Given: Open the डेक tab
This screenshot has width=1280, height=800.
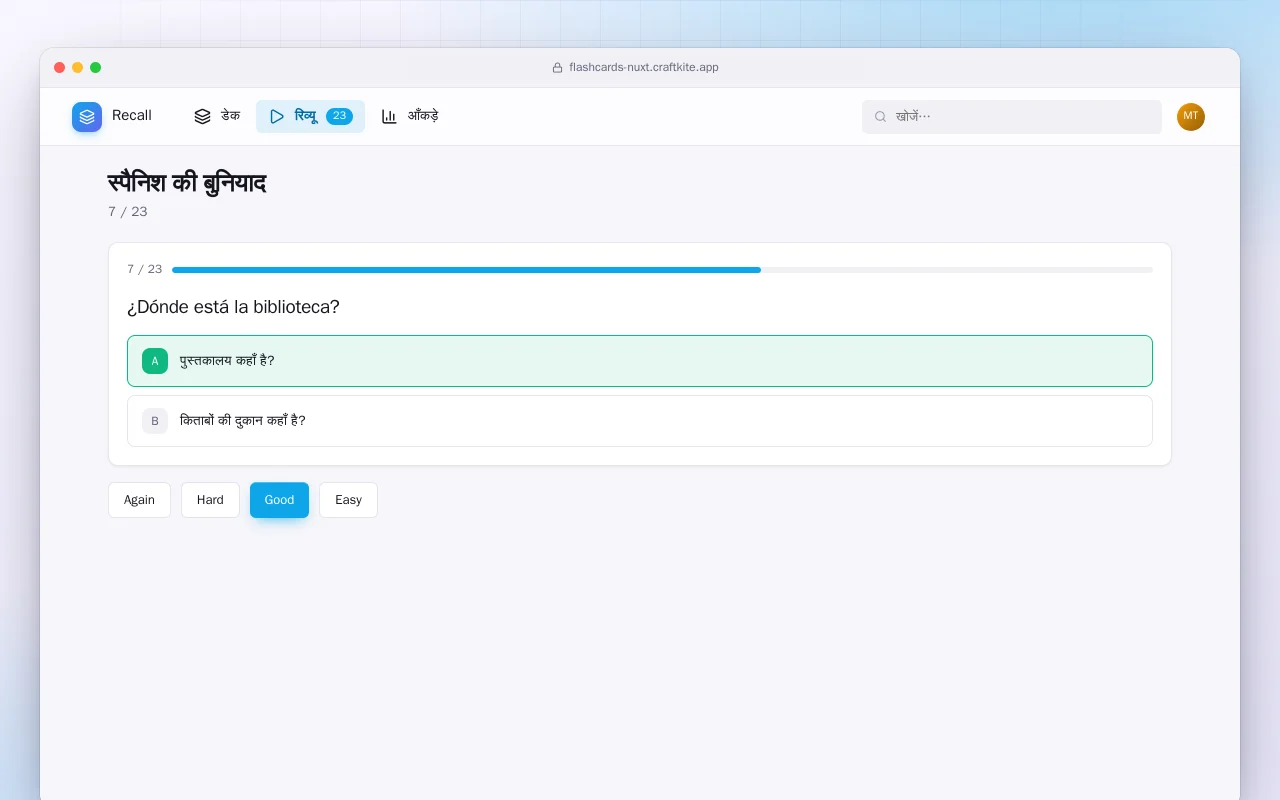Looking at the screenshot, I should pyautogui.click(x=217, y=116).
